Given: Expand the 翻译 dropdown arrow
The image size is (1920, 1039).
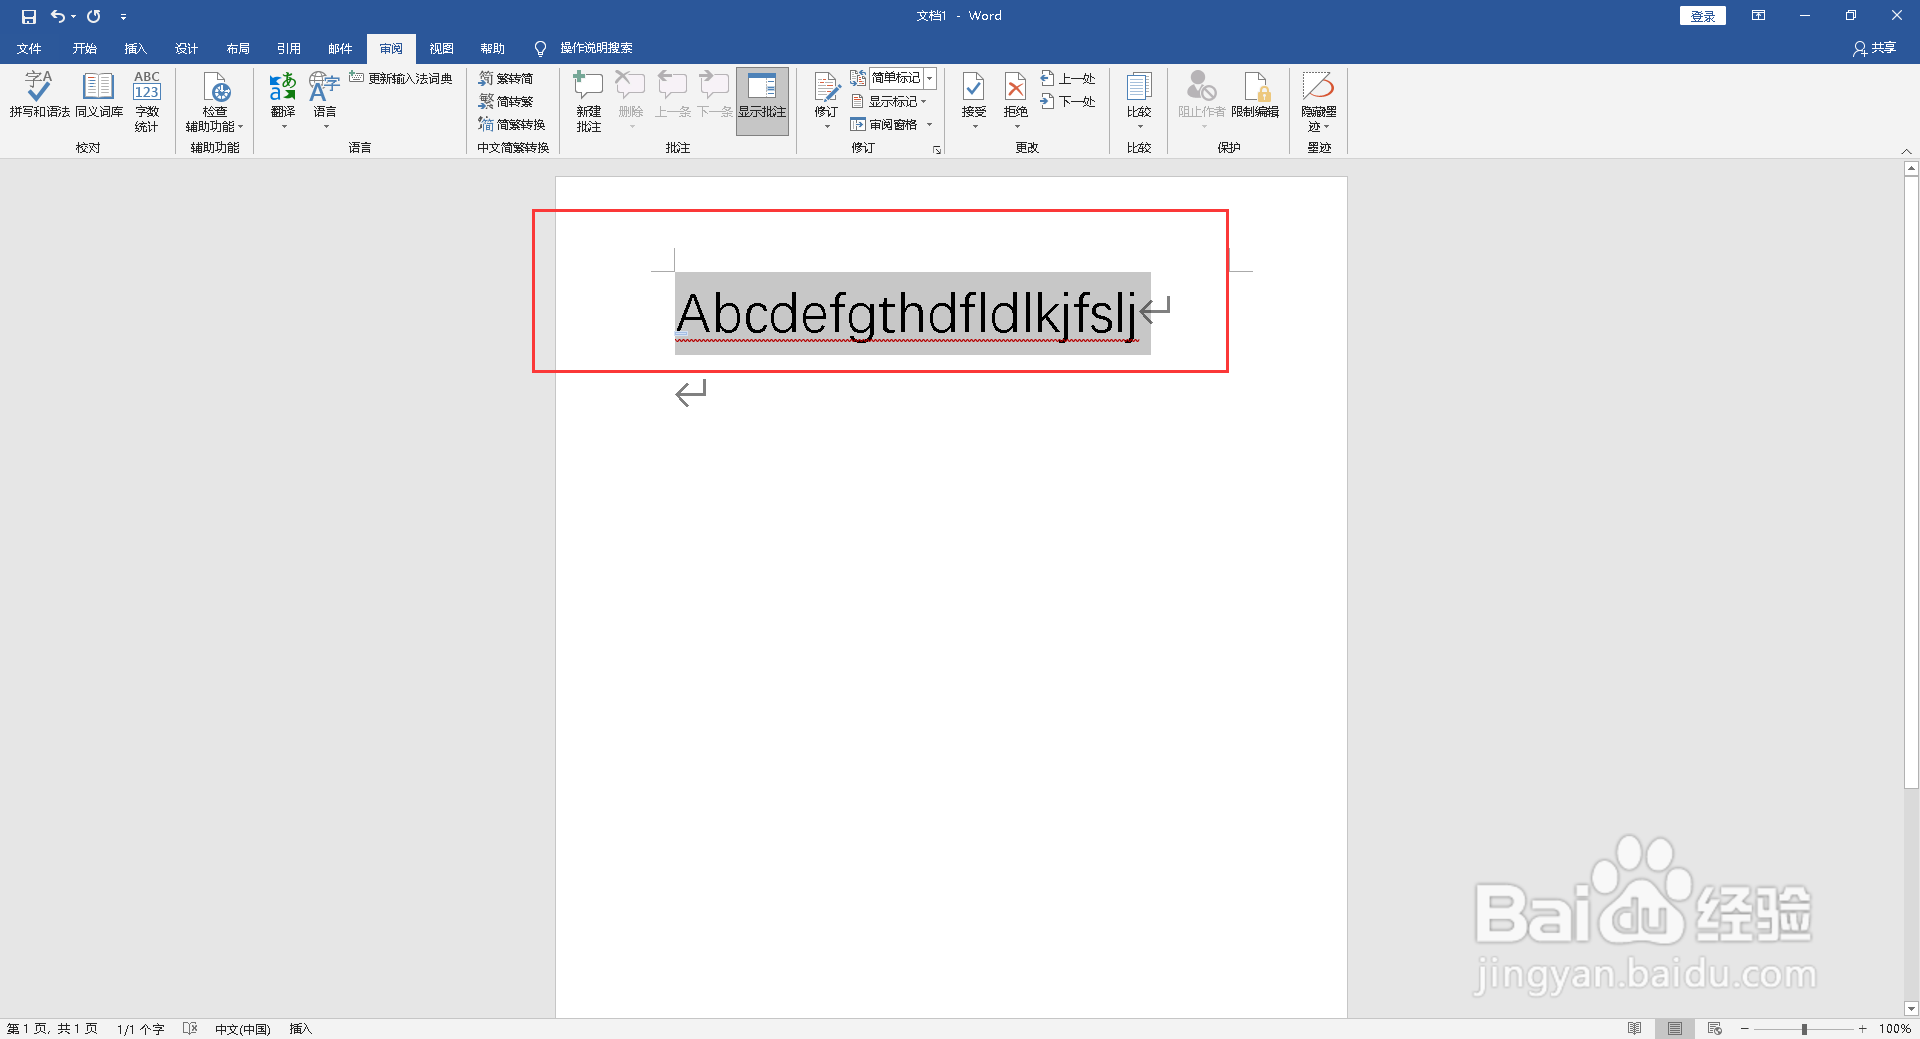Looking at the screenshot, I should [283, 127].
